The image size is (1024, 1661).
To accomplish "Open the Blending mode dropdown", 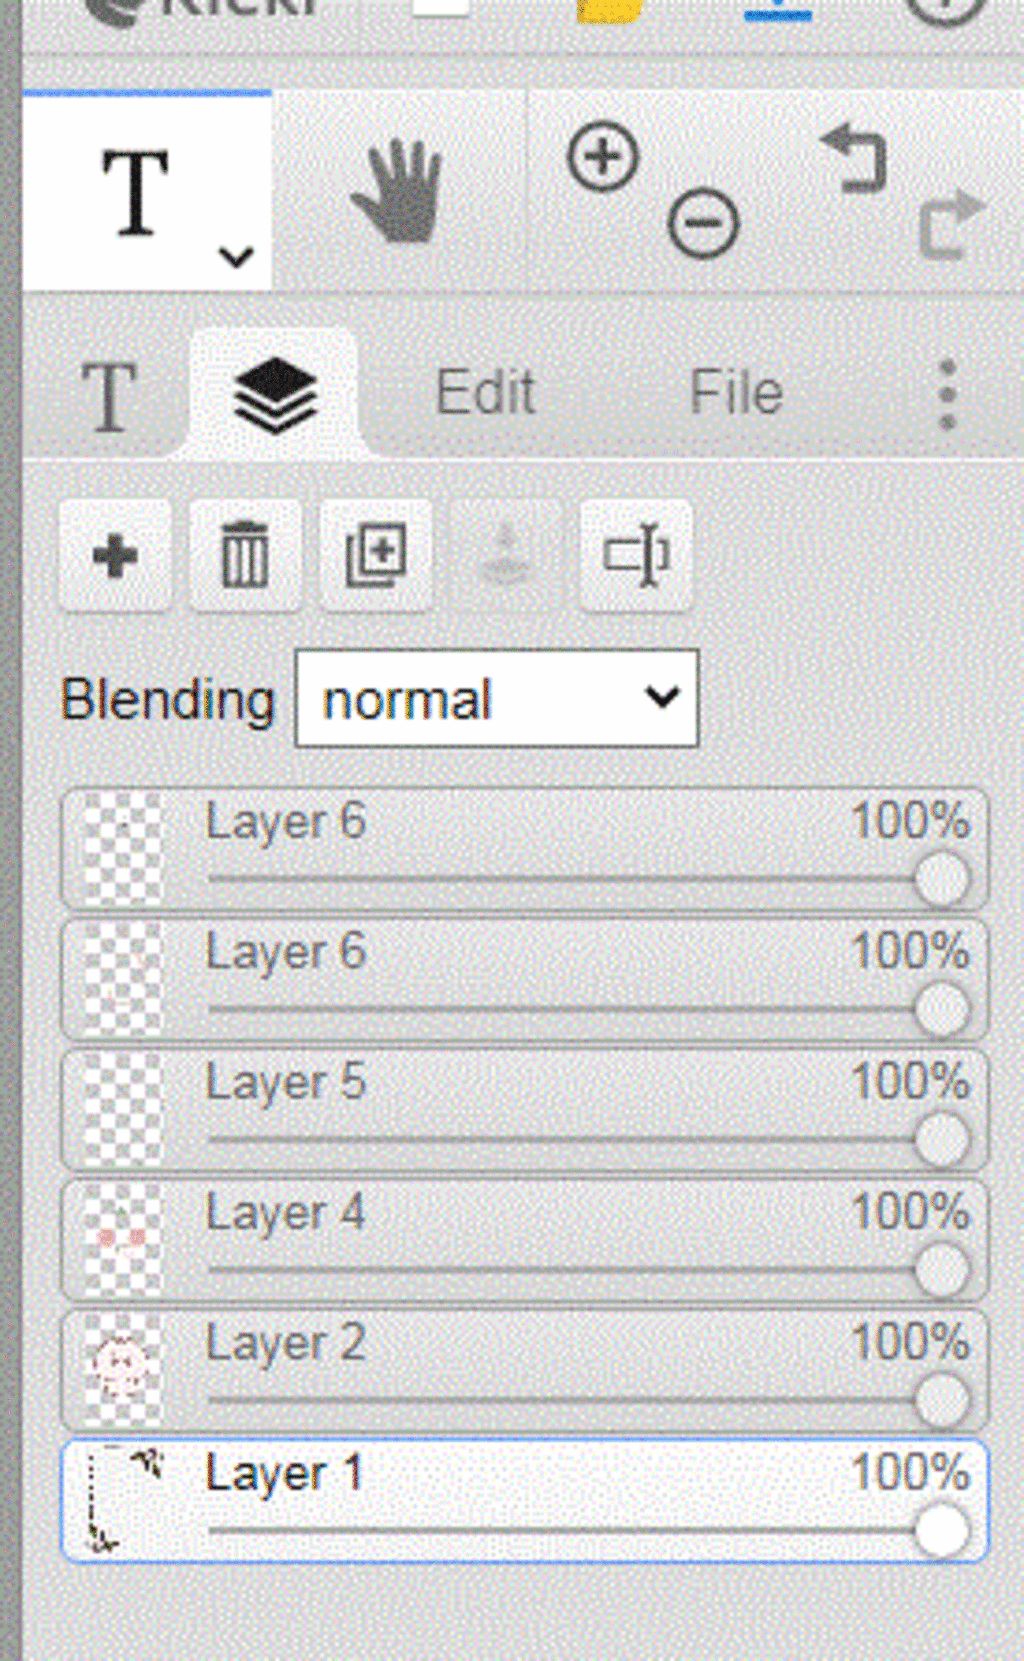I will [497, 698].
